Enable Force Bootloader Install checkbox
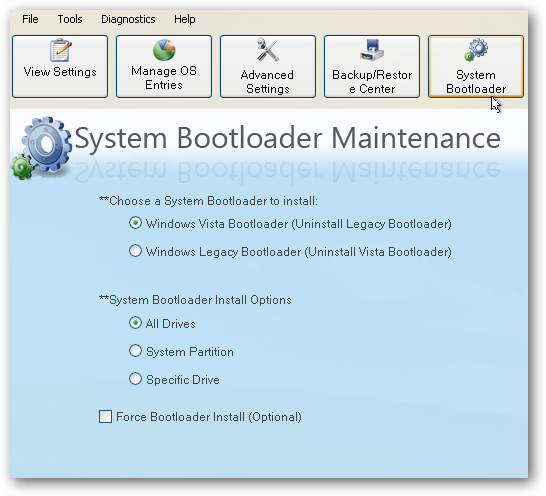 coord(105,417)
